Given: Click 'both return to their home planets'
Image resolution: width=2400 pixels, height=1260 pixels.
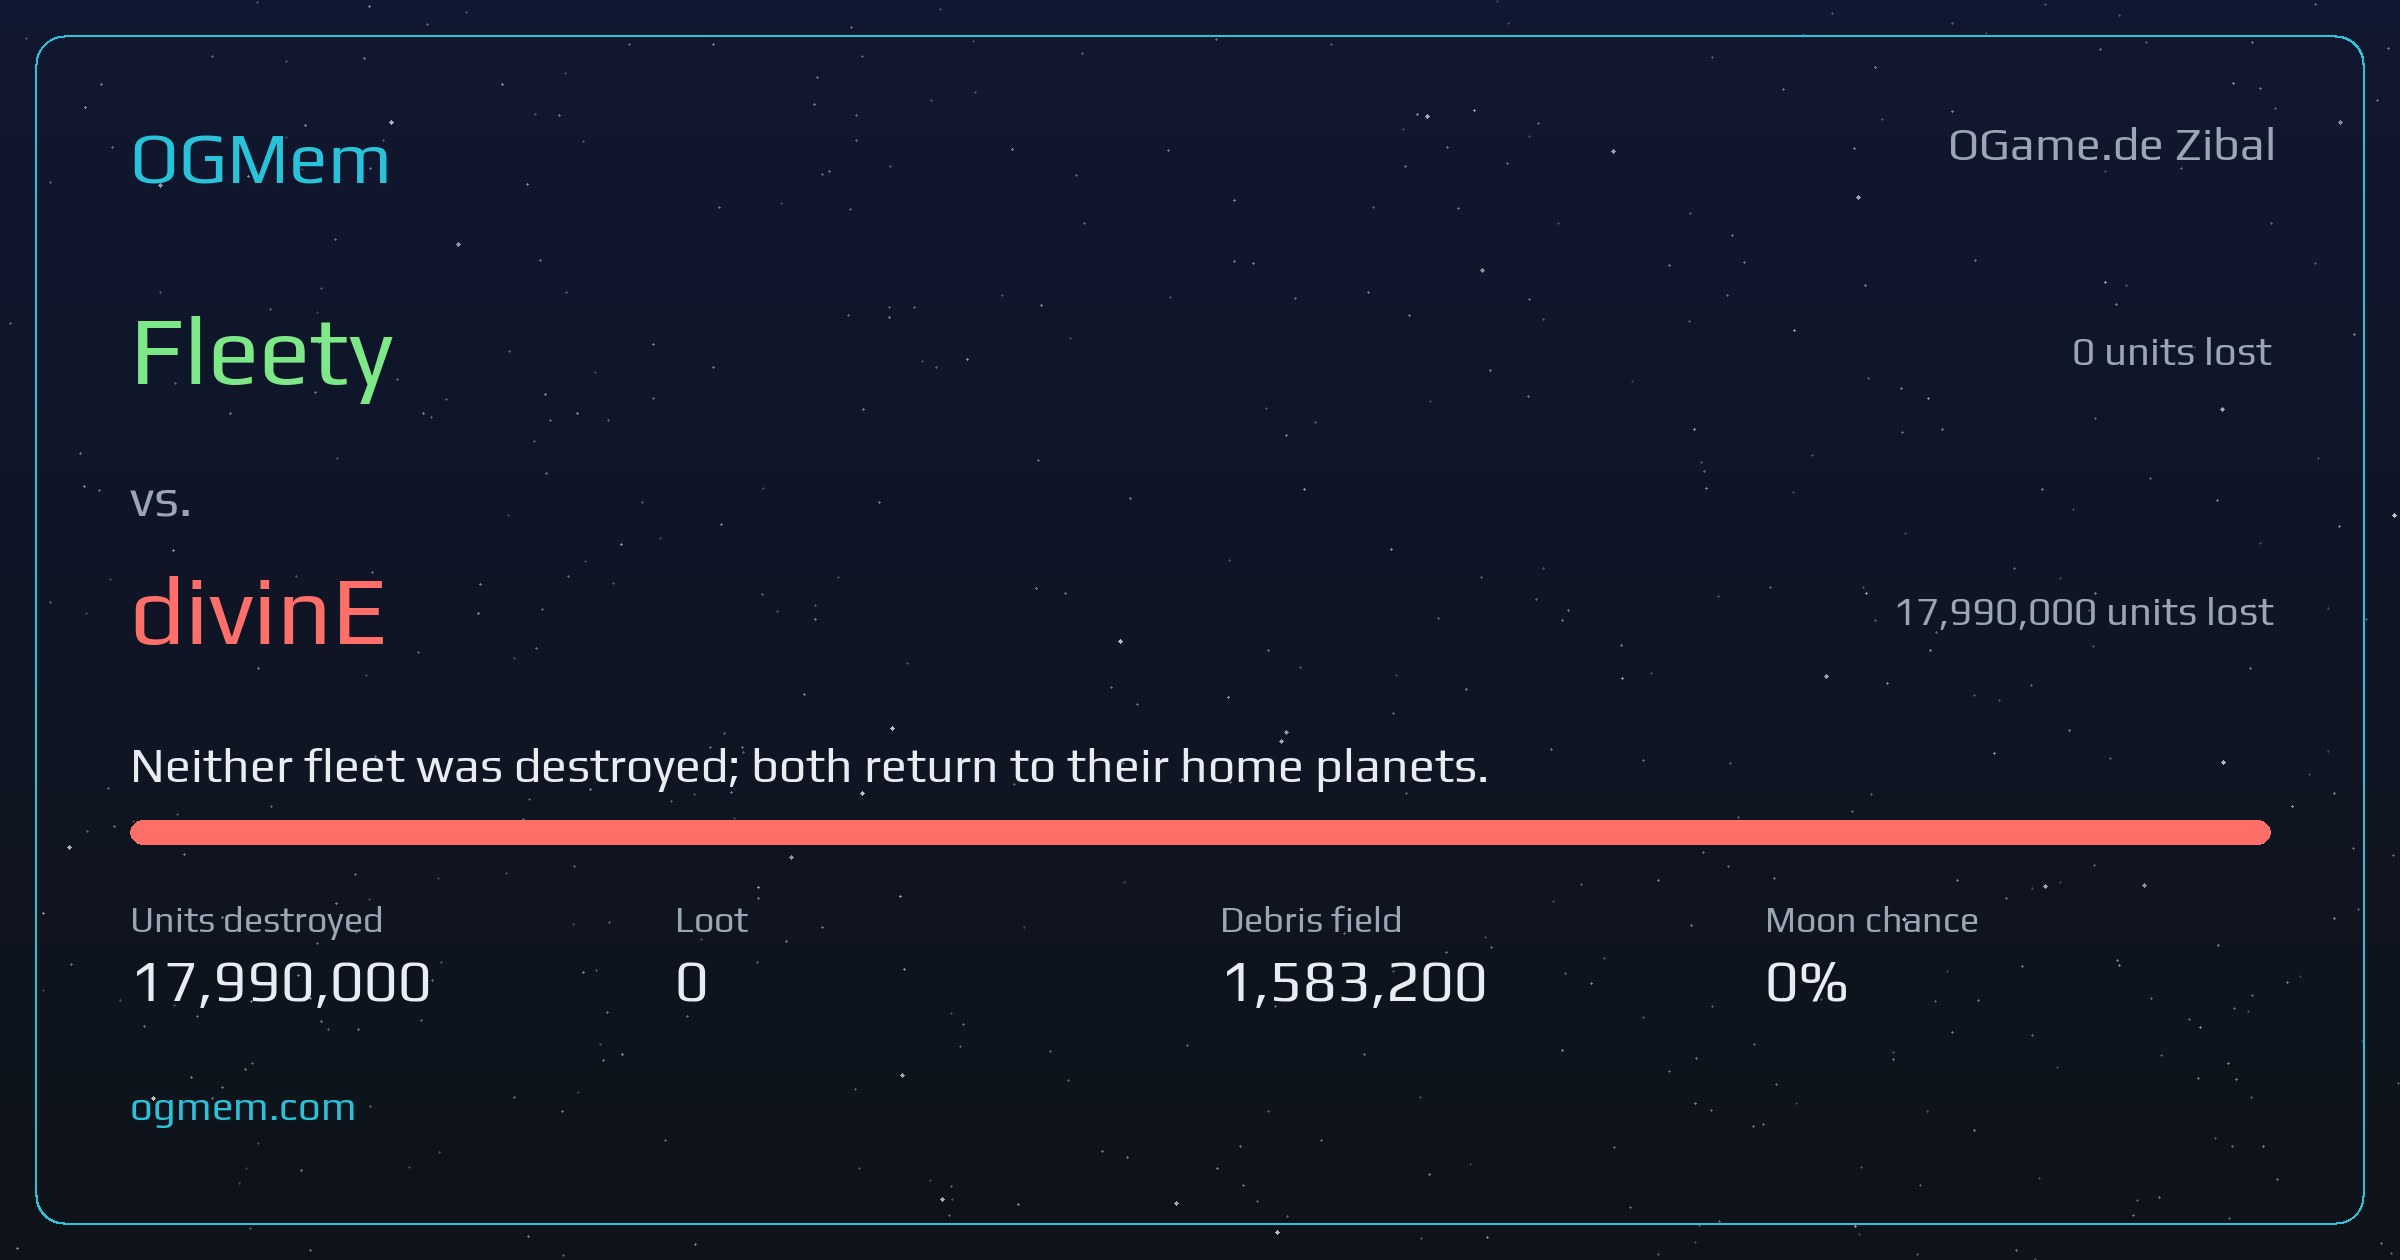Looking at the screenshot, I should [1120, 767].
